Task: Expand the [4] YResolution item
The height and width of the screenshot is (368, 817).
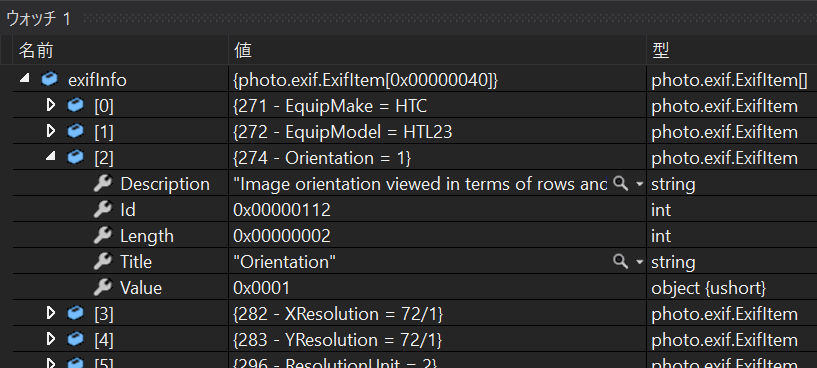Action: (x=51, y=339)
